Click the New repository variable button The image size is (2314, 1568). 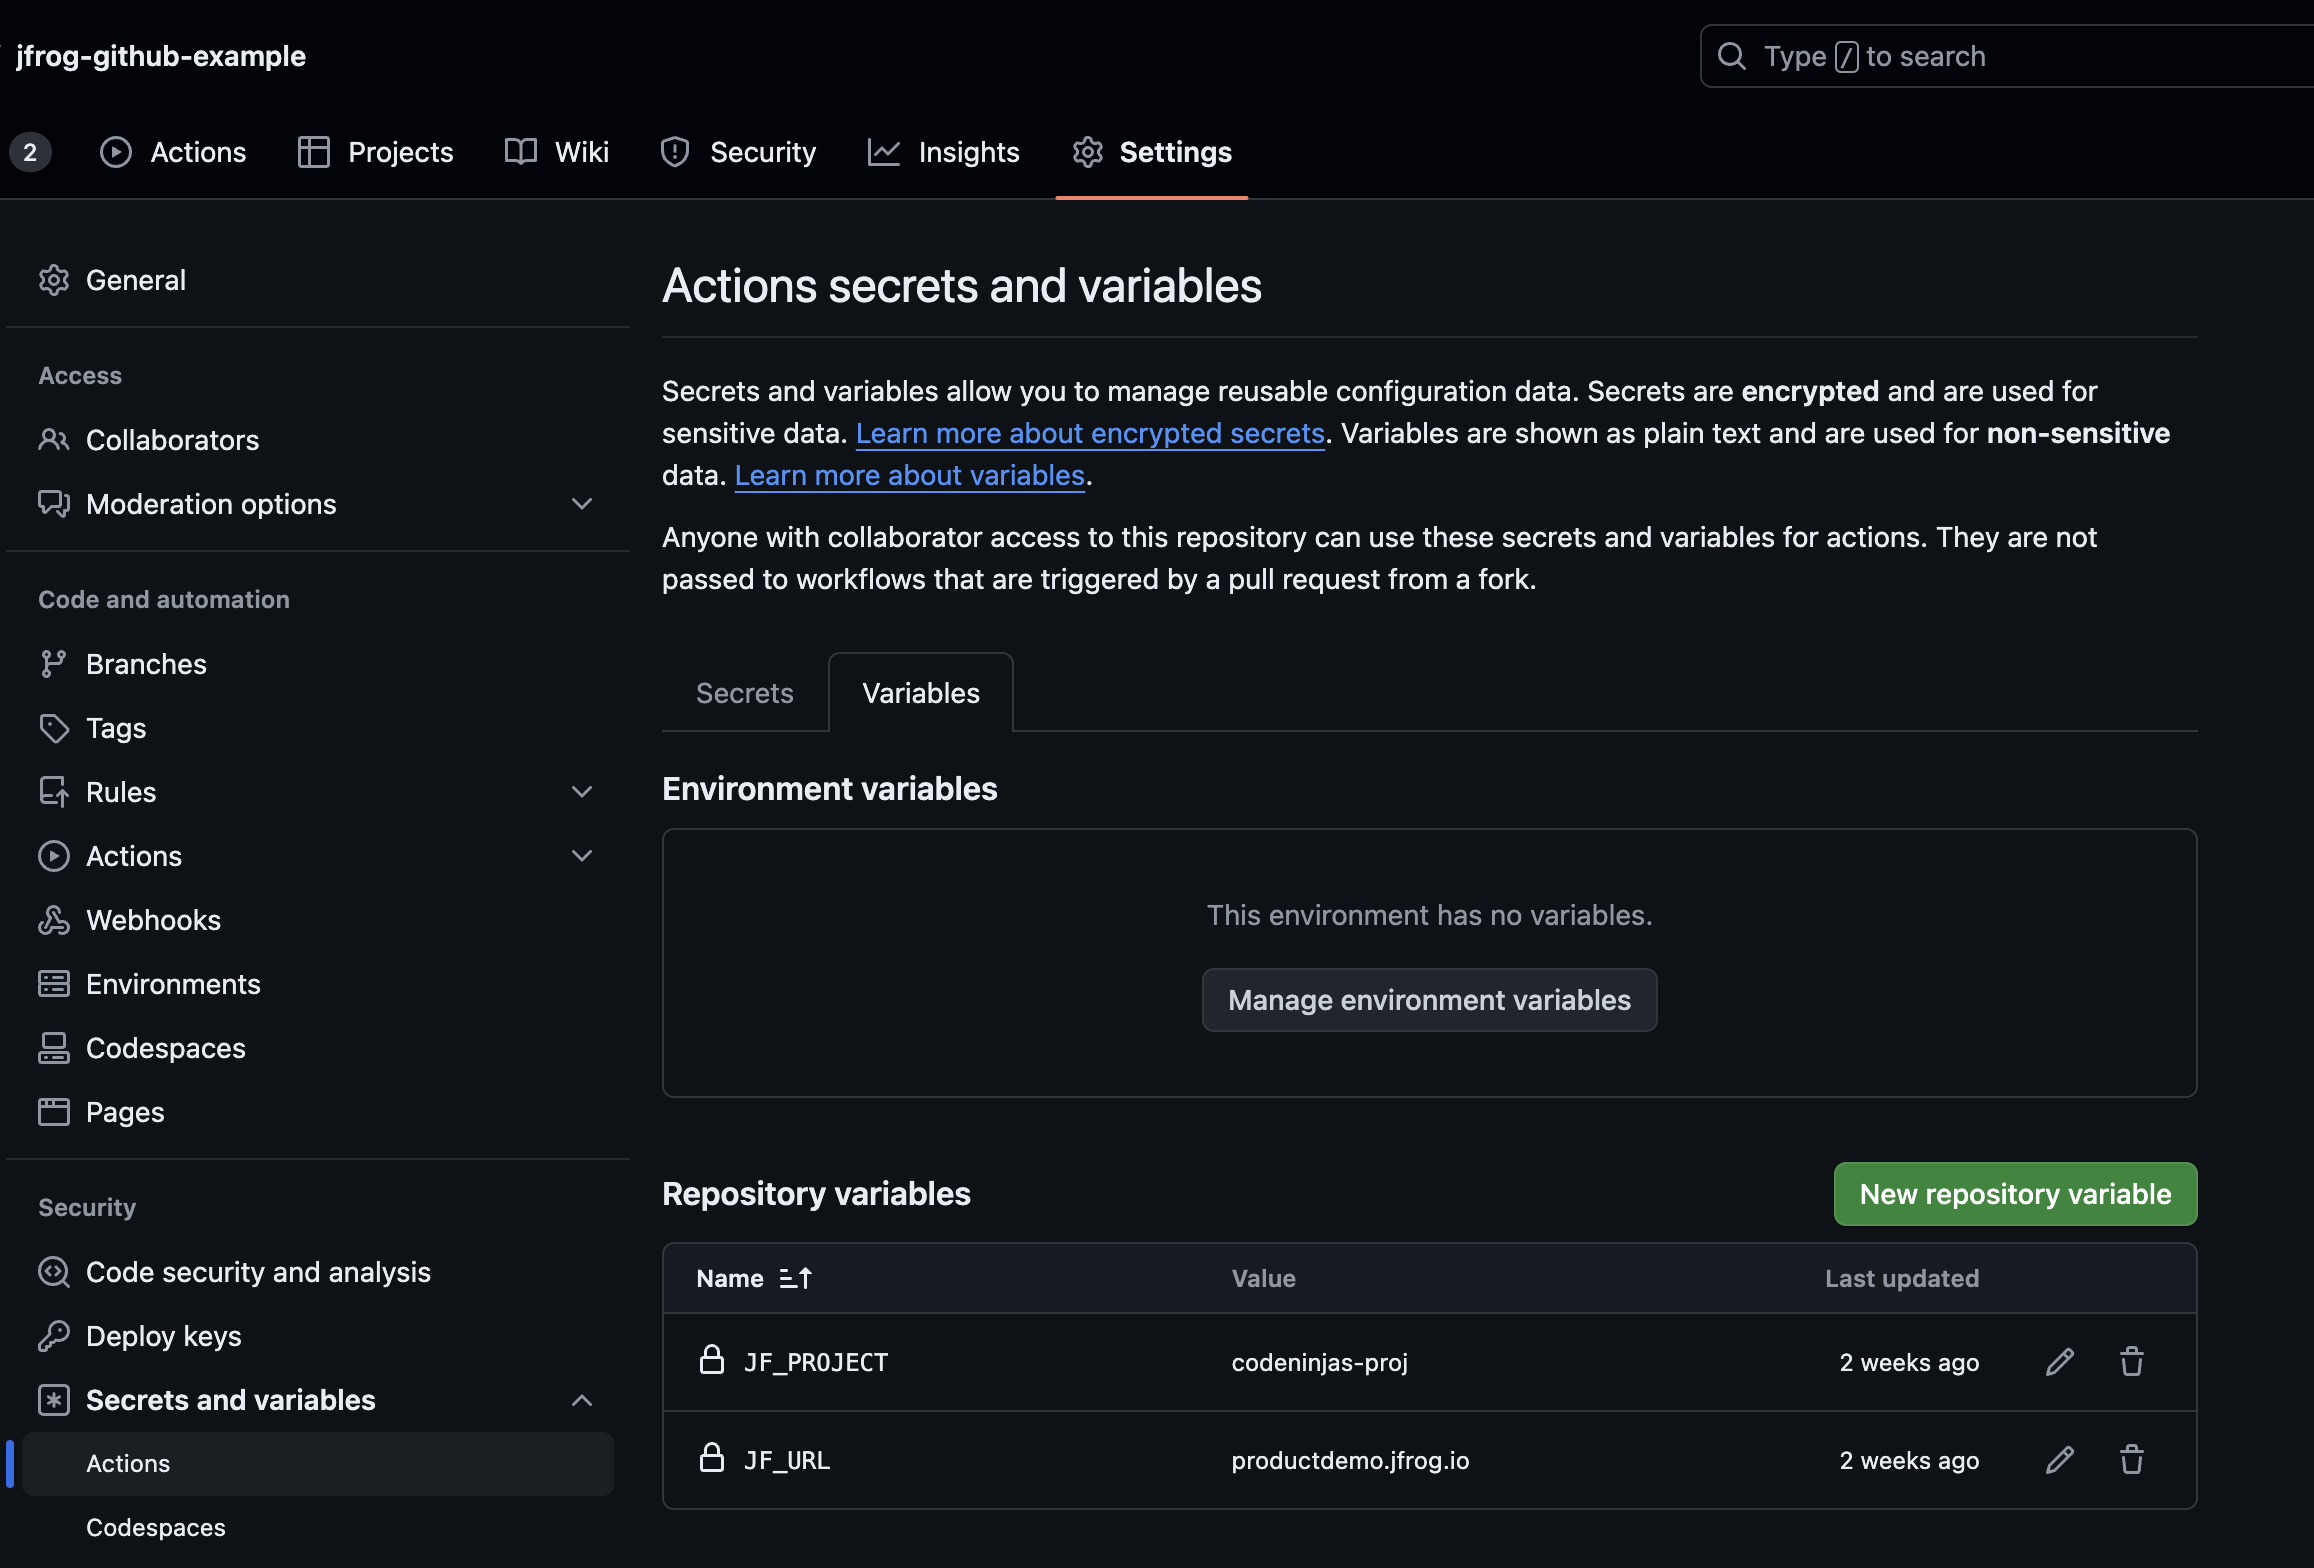[2014, 1194]
